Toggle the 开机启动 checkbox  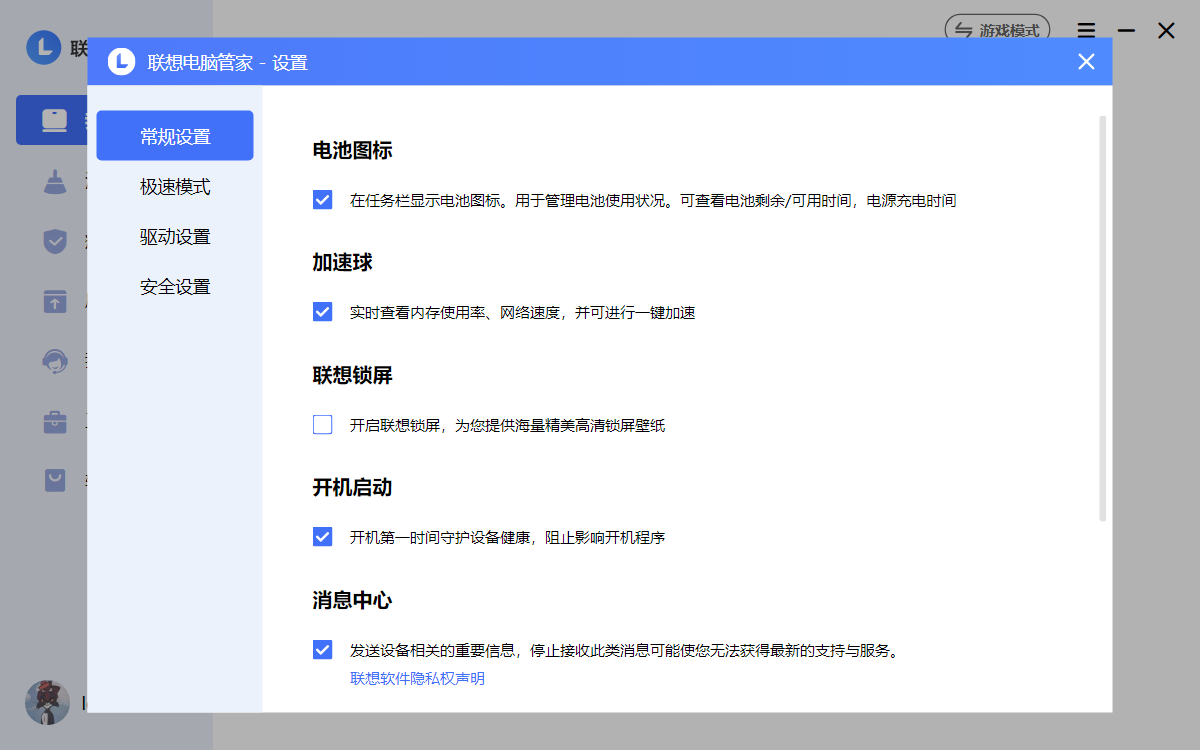click(322, 537)
